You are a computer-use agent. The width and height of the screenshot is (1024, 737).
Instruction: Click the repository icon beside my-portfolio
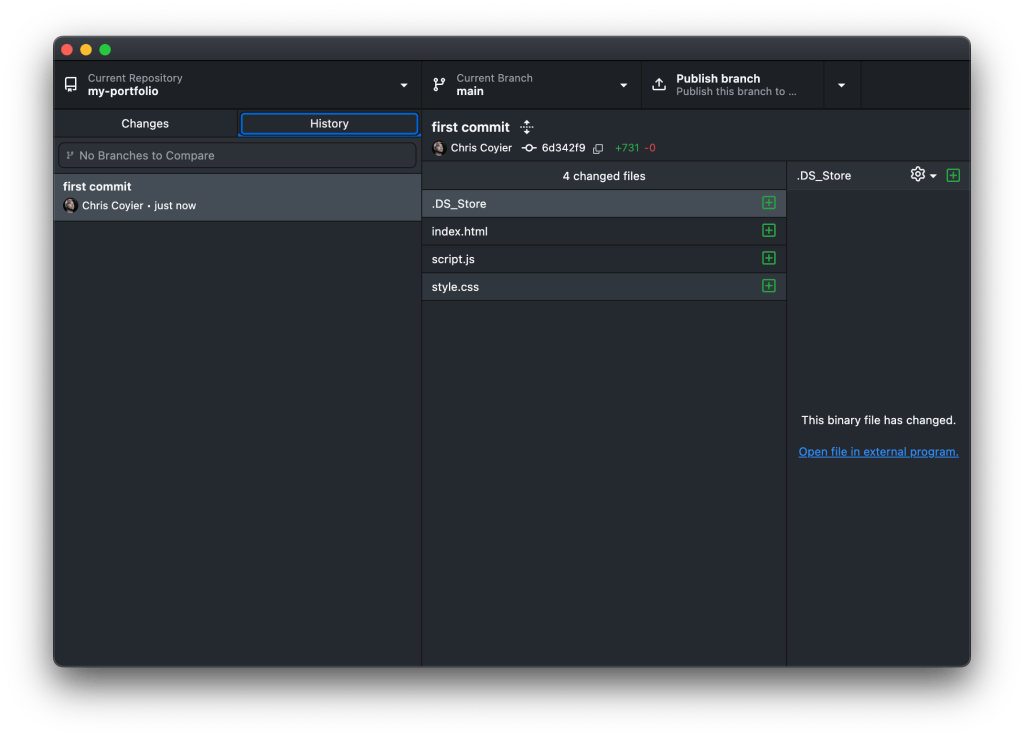tap(70, 84)
